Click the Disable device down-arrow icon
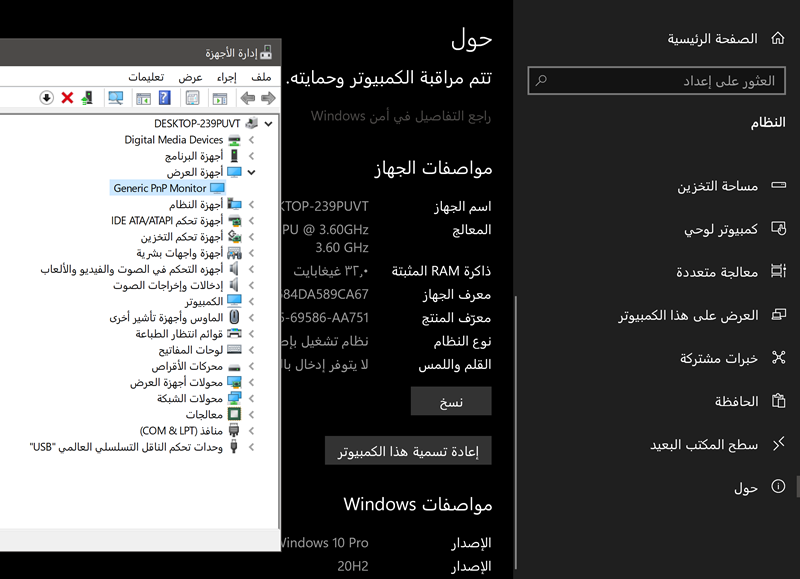Viewport: 800px width, 579px height. (46, 98)
